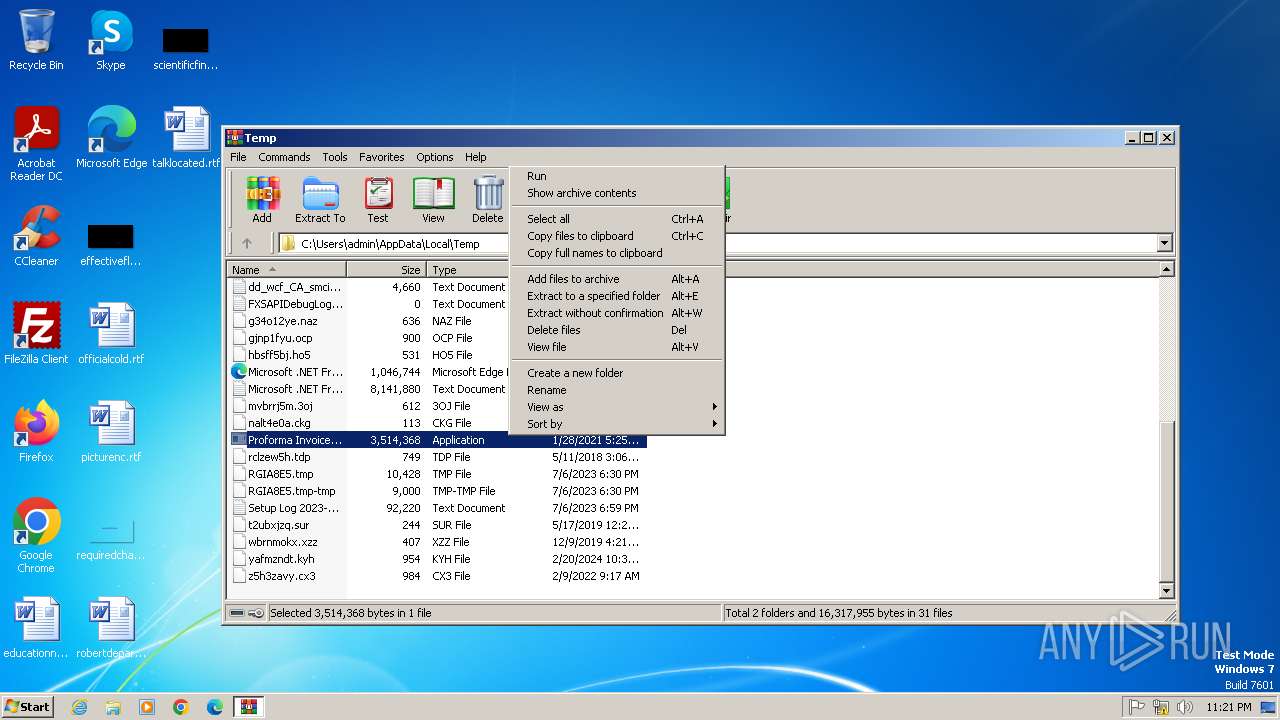Open Microsoft Edge desktop shortcut
This screenshot has width=1280, height=720.
(x=111, y=138)
